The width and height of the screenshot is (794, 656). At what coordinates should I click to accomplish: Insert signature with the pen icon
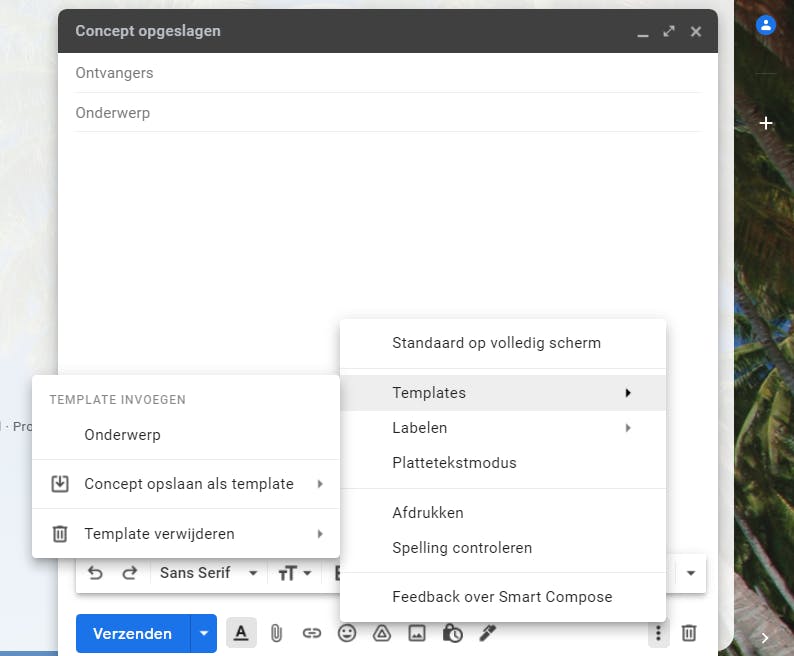click(x=487, y=633)
